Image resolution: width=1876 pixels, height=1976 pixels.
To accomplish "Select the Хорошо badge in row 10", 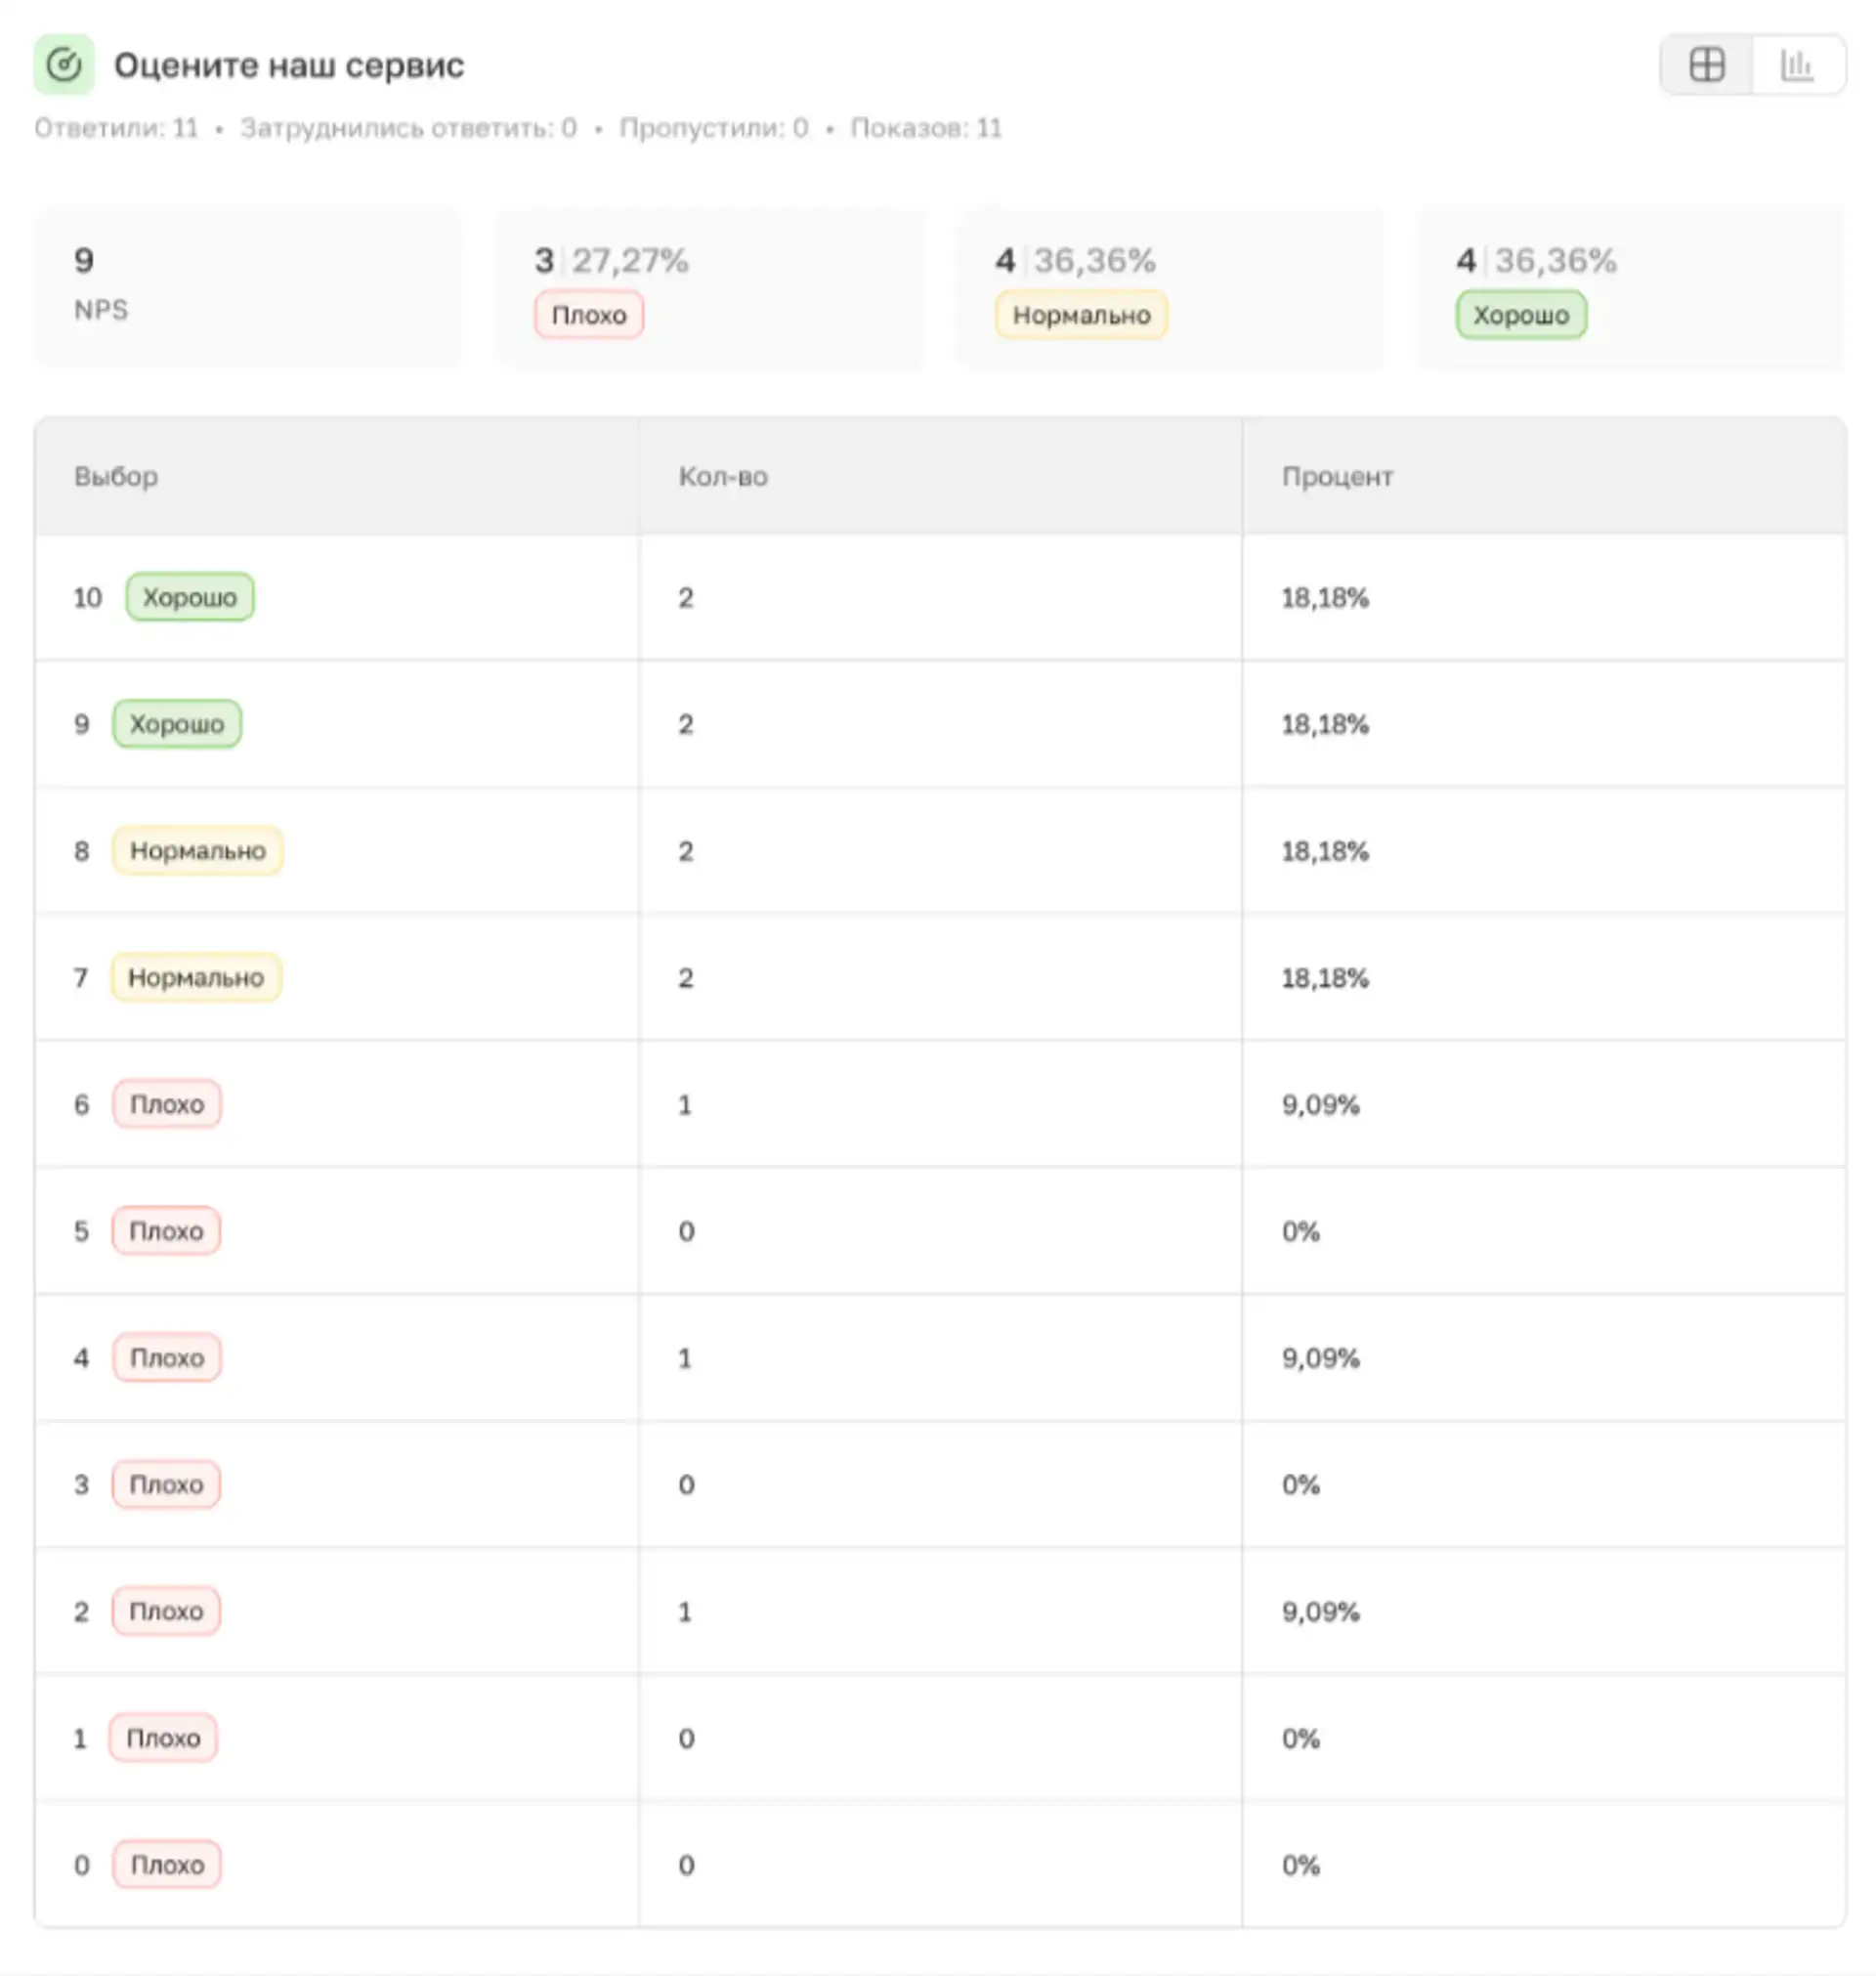I will tap(189, 597).
